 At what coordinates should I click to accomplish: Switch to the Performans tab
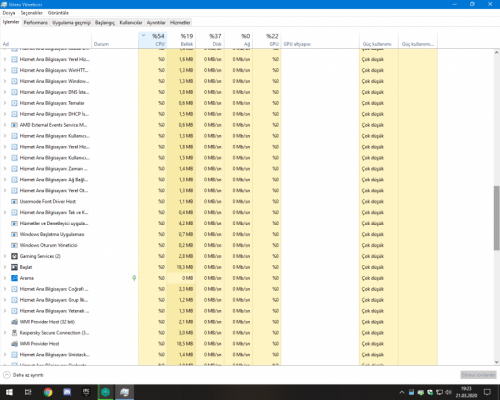pos(36,23)
